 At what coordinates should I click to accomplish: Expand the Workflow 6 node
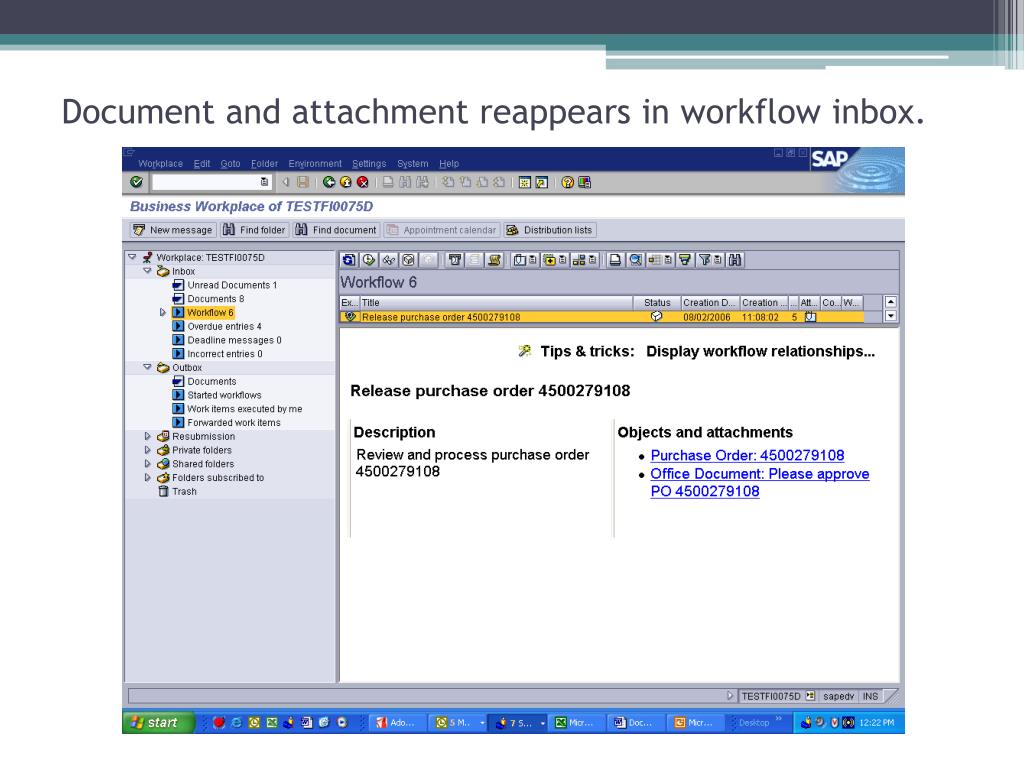[163, 312]
